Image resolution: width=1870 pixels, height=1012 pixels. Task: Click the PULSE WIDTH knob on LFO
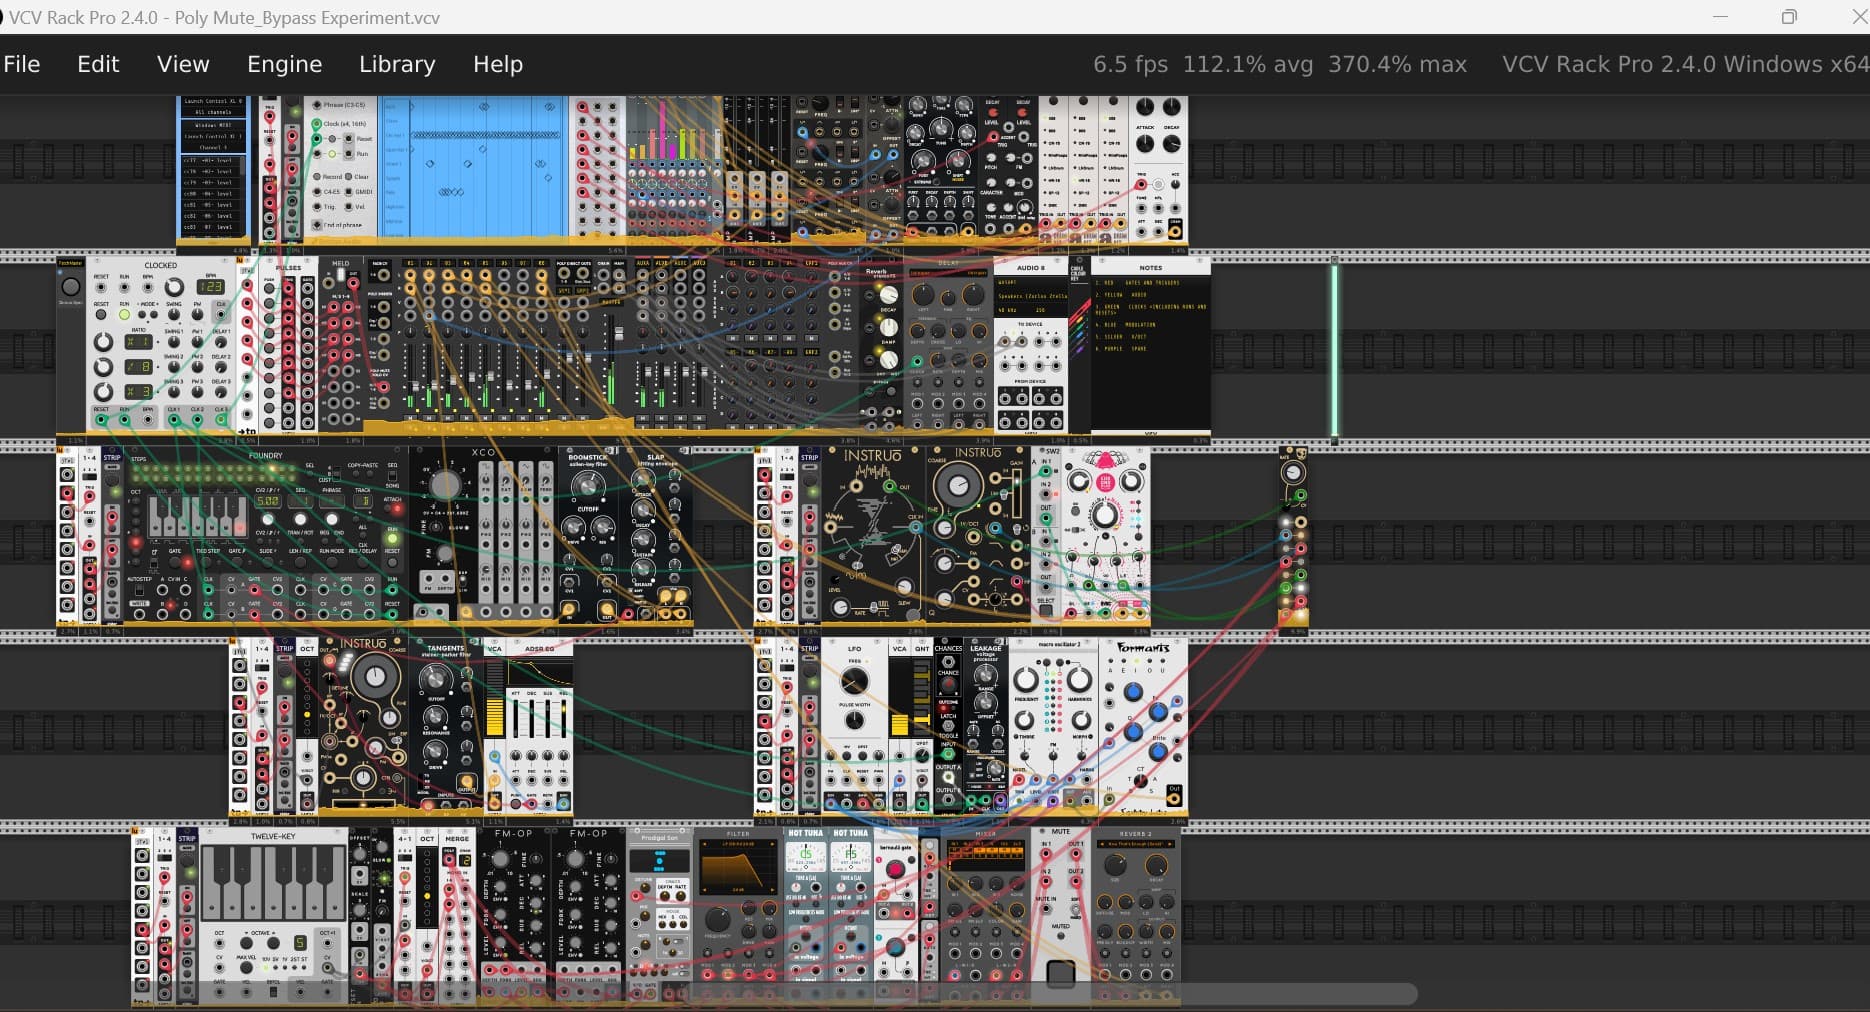pyautogui.click(x=854, y=721)
